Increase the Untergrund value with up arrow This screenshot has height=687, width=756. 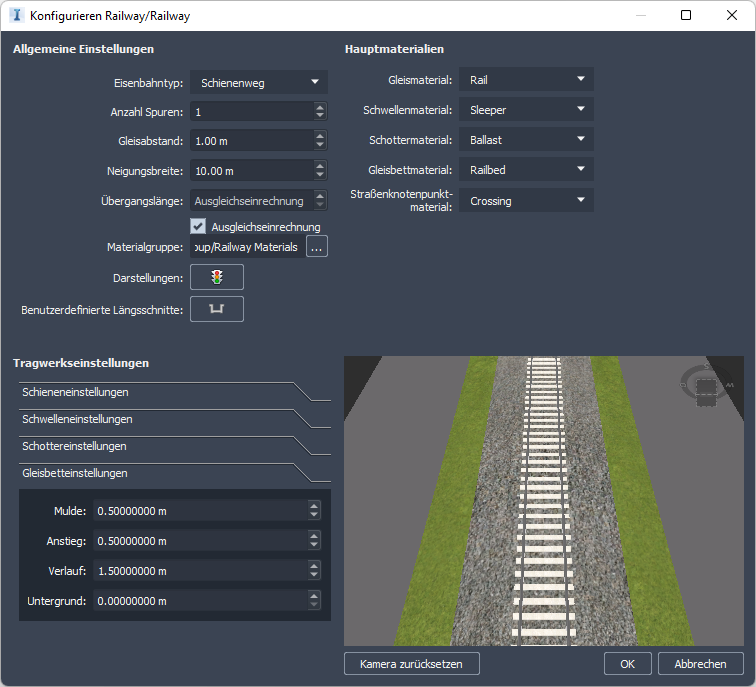click(314, 596)
